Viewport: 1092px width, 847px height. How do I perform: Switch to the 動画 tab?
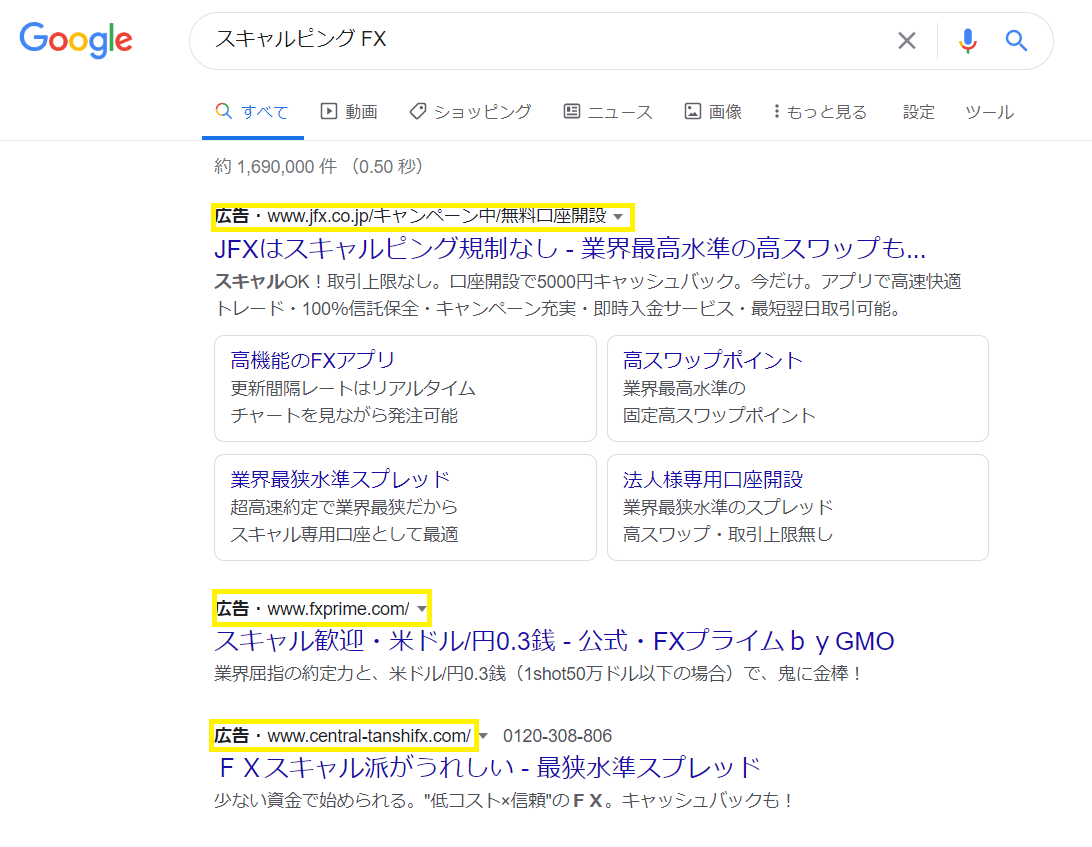click(x=349, y=111)
